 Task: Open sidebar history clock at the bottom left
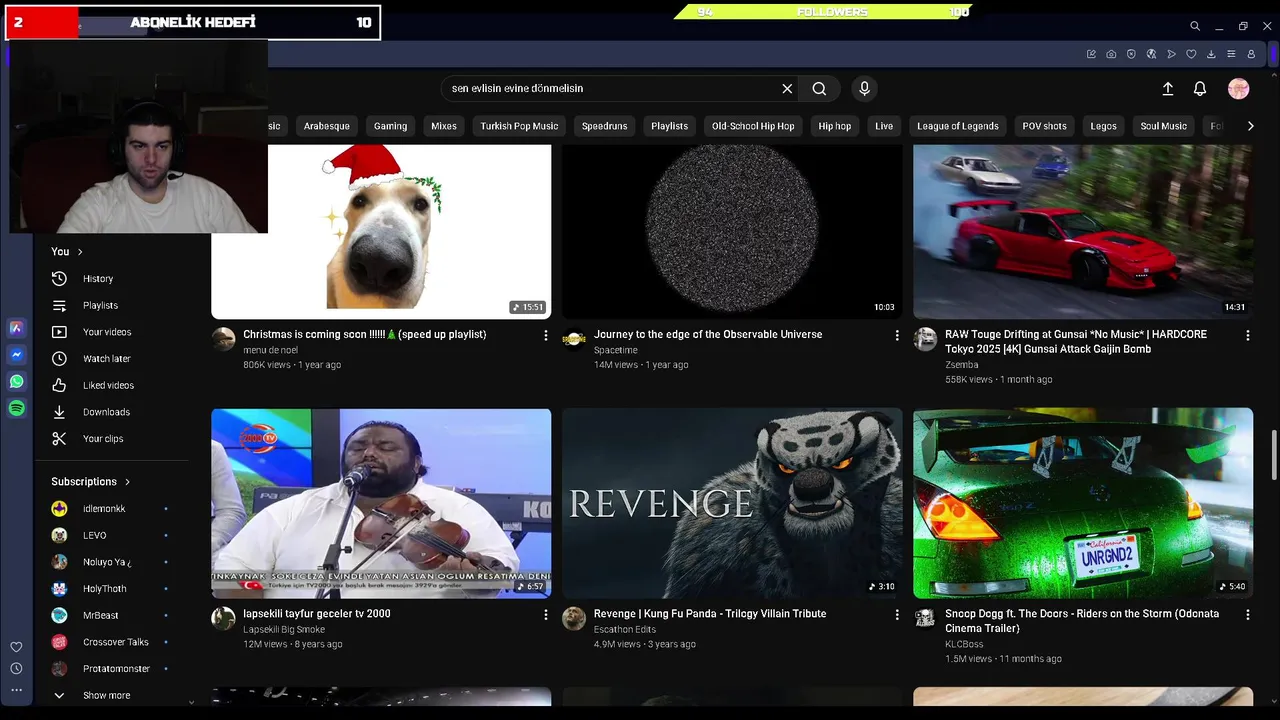click(16, 668)
